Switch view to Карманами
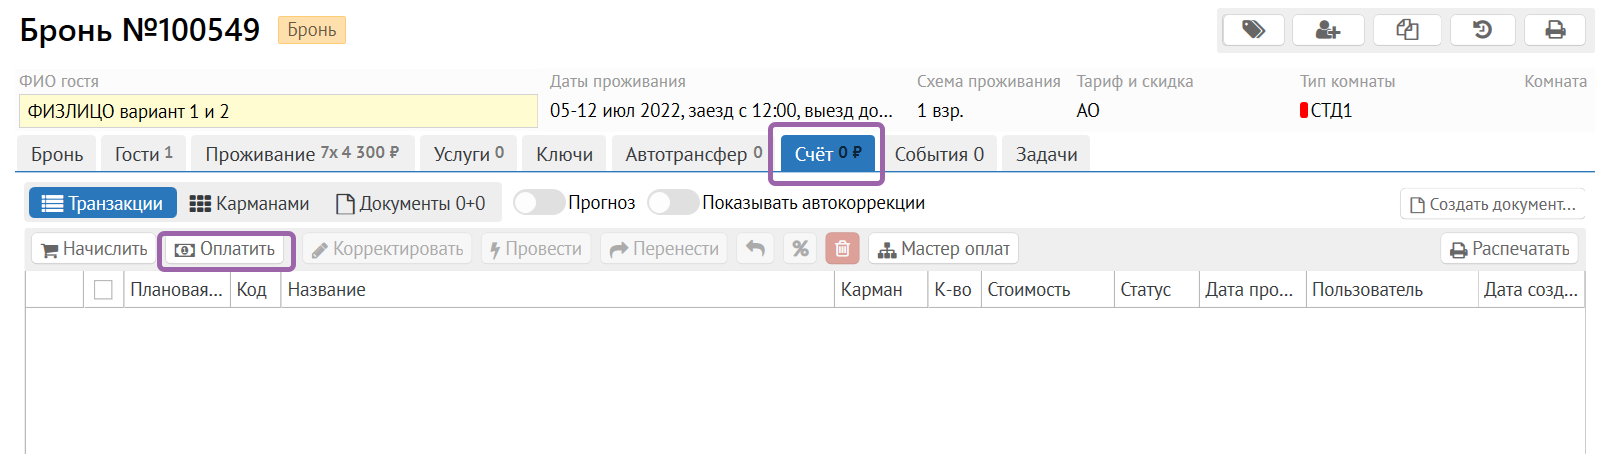 [249, 203]
